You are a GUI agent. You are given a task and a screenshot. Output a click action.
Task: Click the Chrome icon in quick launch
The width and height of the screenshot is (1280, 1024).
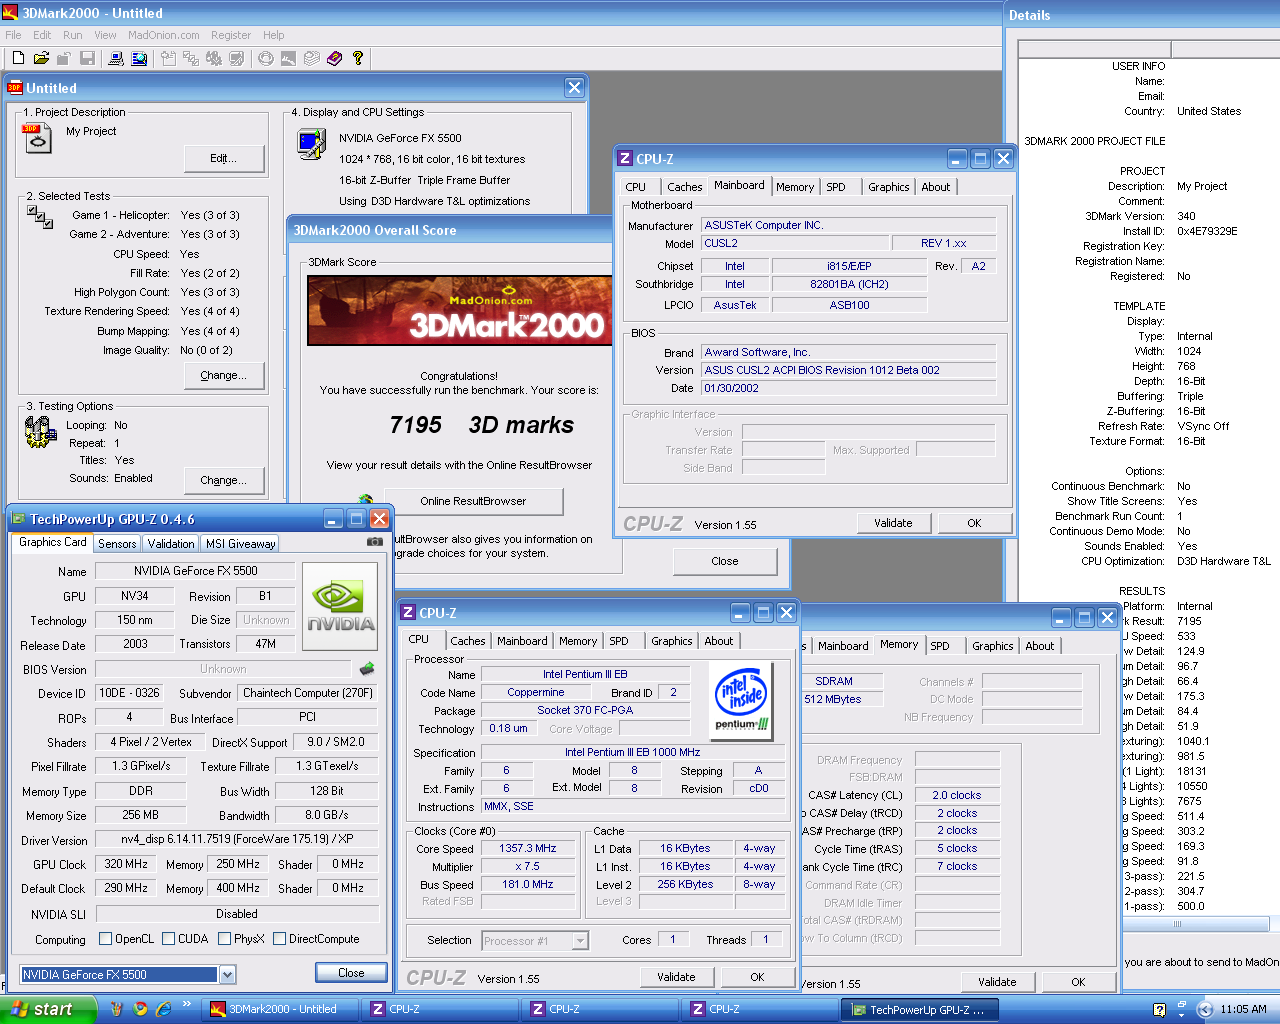140,1009
